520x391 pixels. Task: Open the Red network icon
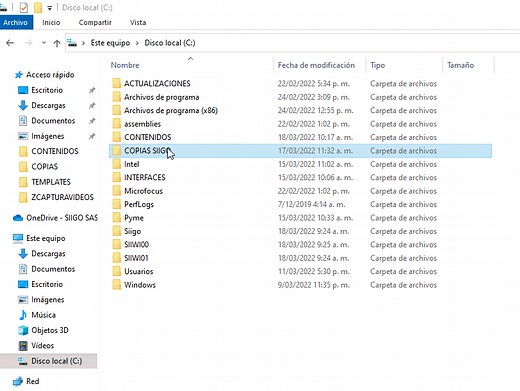(x=18, y=381)
